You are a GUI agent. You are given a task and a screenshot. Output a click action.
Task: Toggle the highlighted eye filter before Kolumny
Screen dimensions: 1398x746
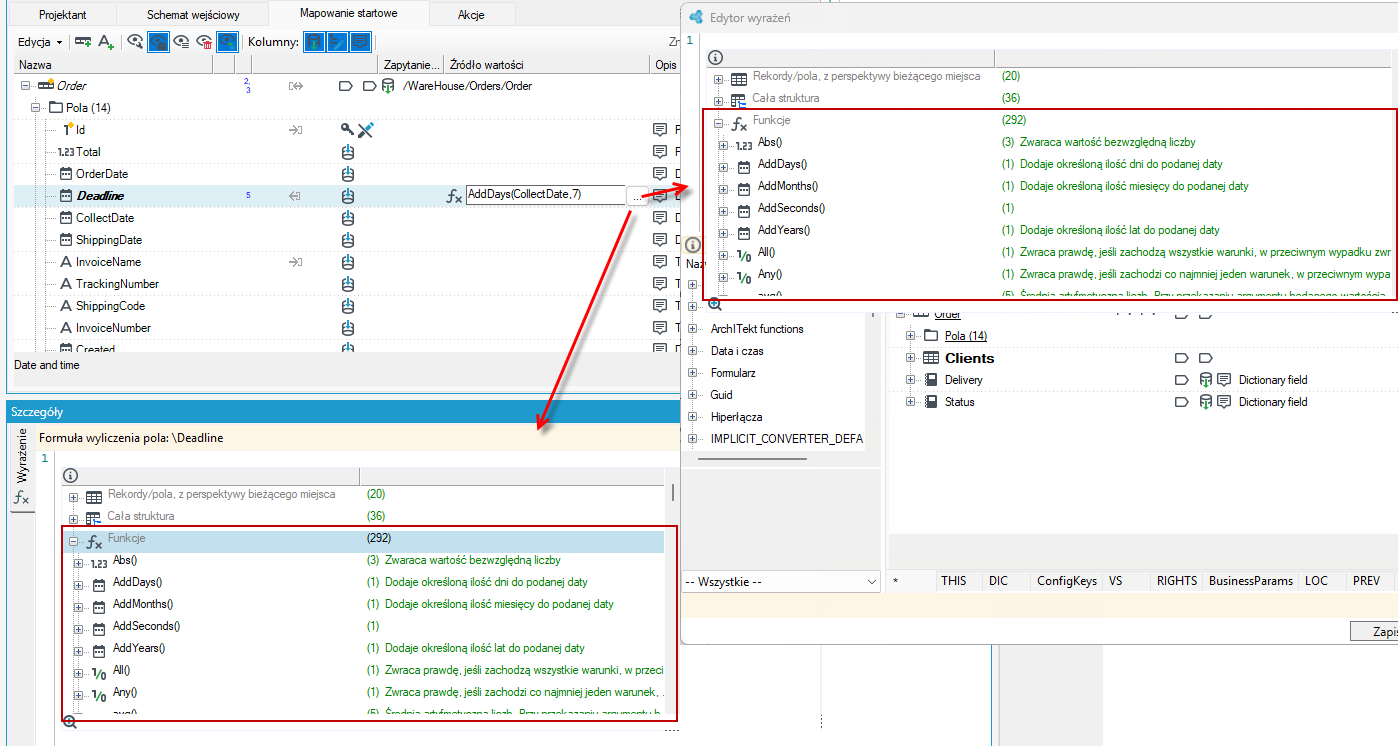coord(228,42)
